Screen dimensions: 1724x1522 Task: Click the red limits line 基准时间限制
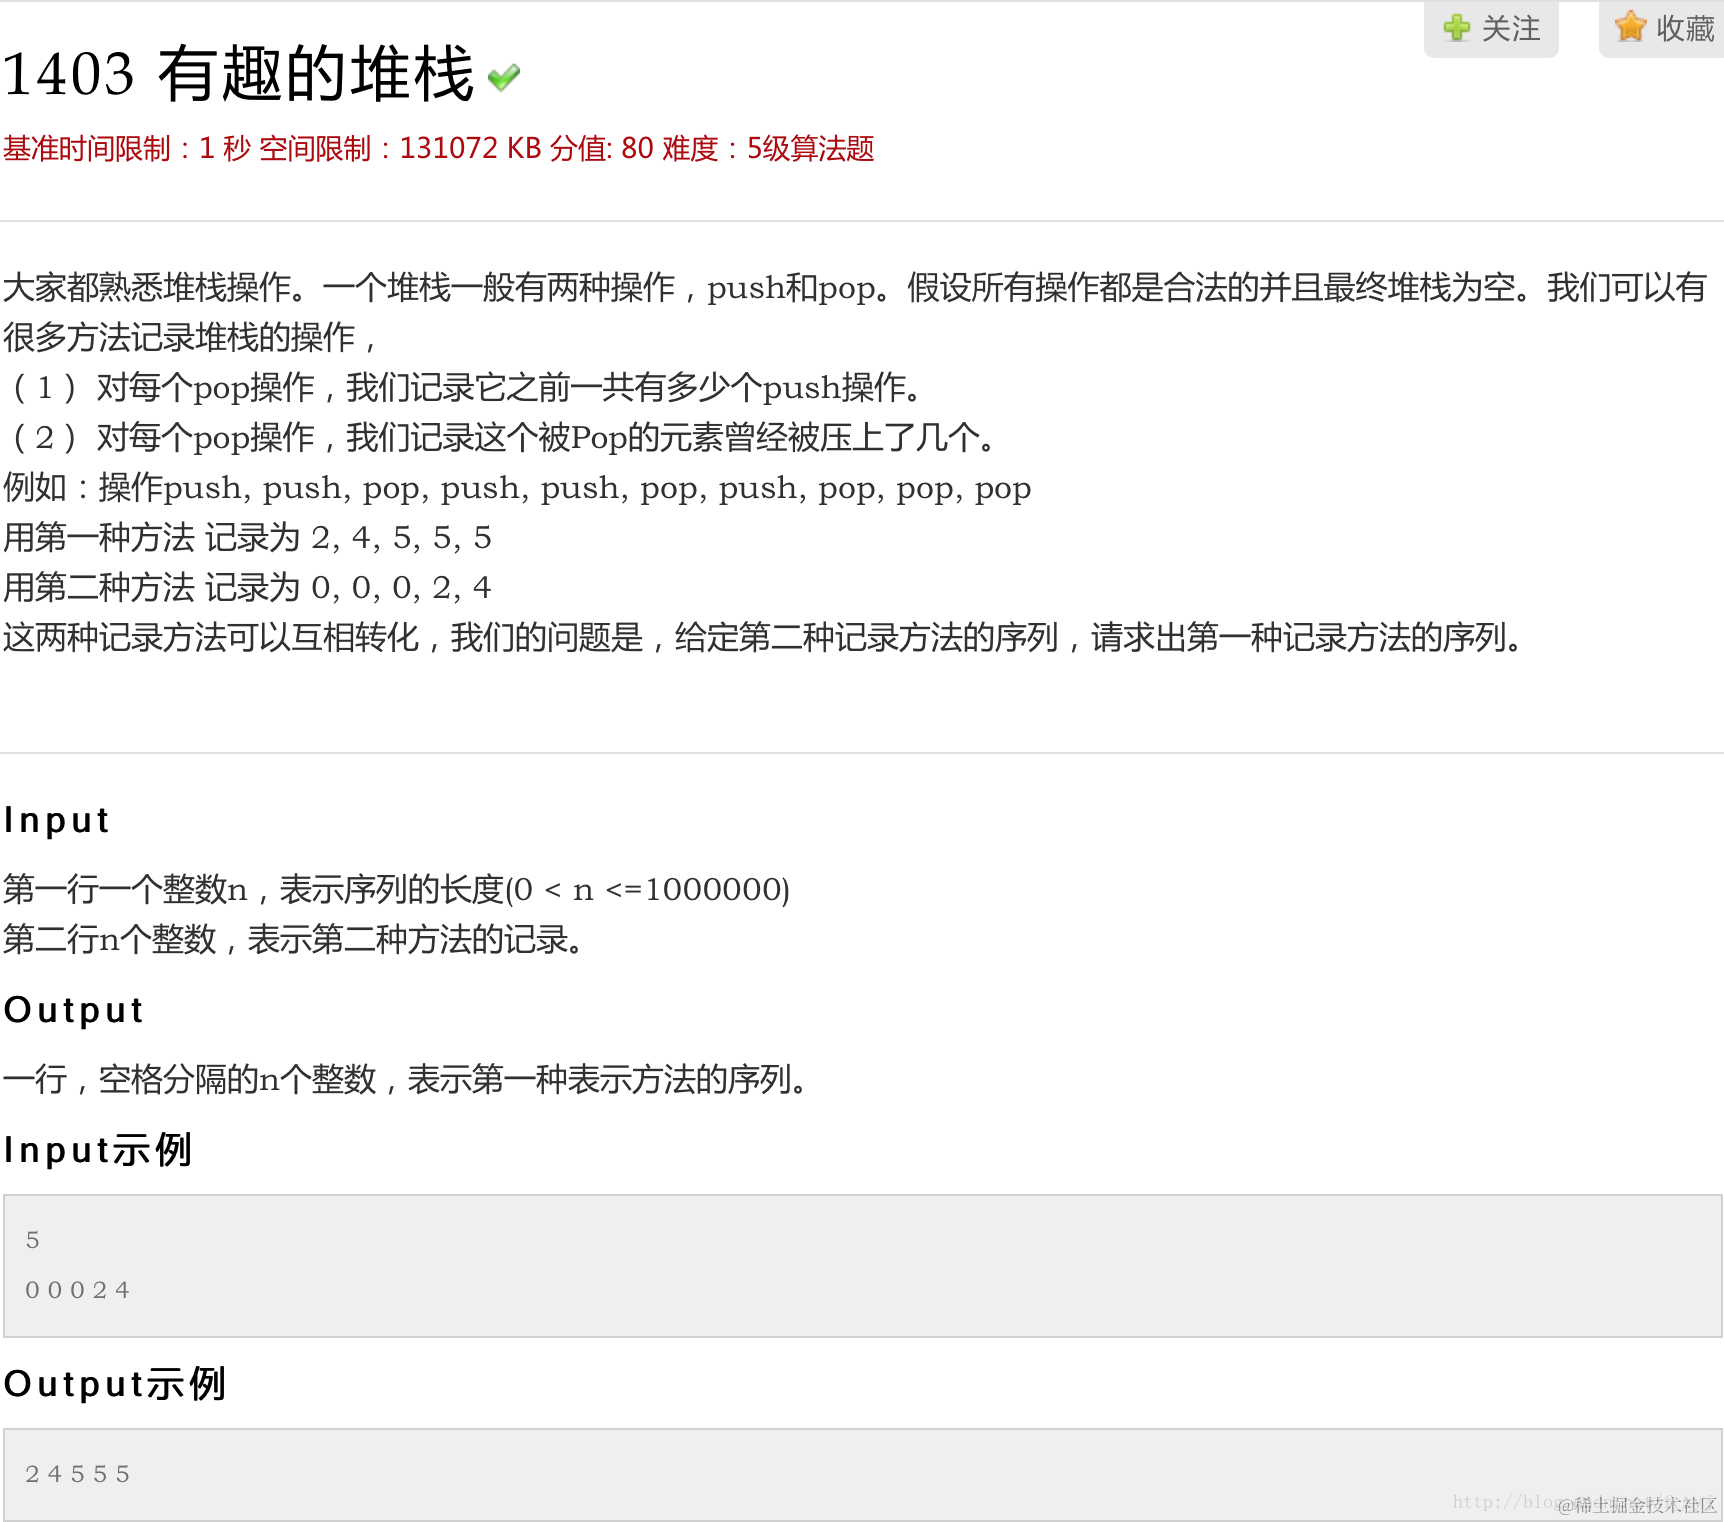[438, 149]
